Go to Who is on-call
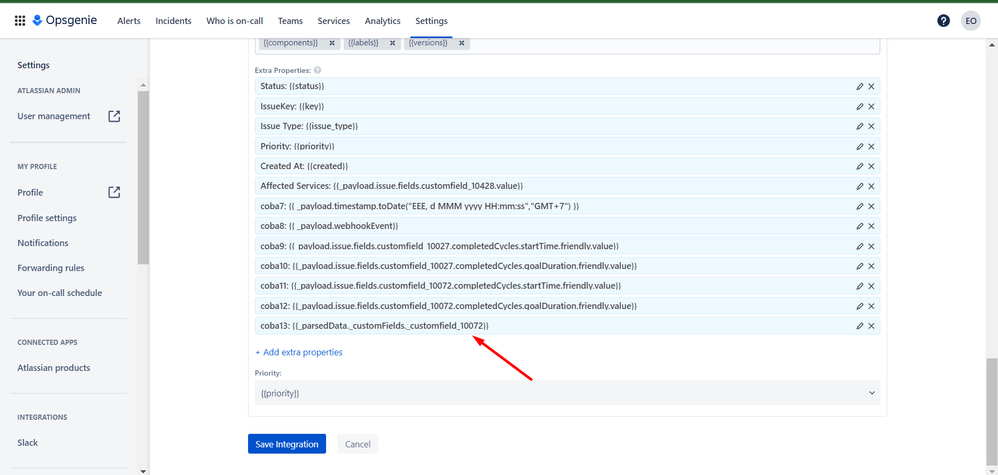Screen dimensions: 998x475 click(235, 21)
